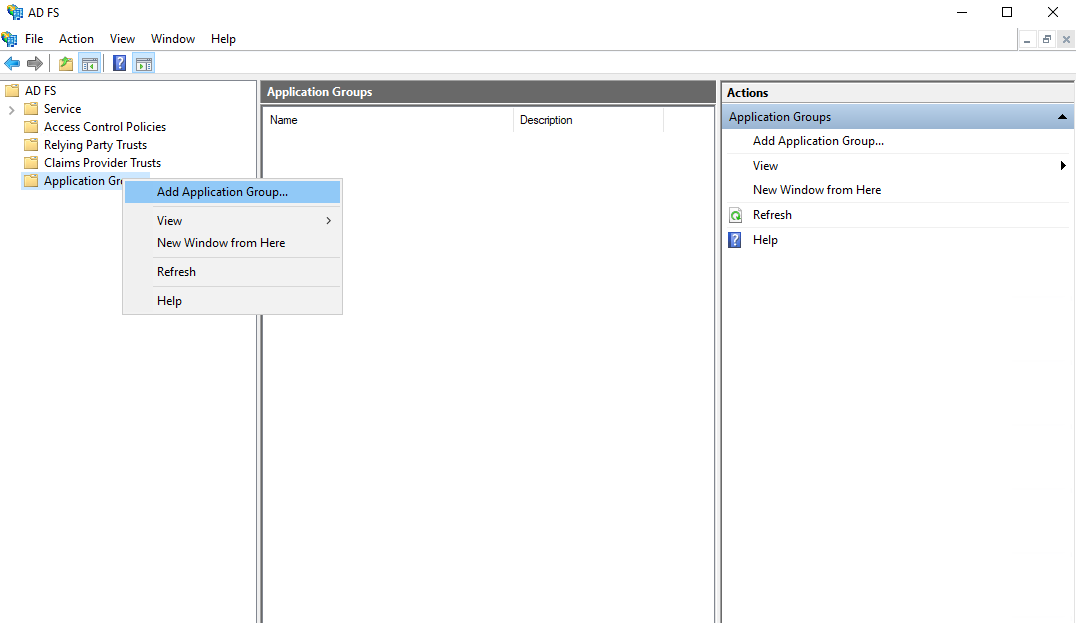Select Claims Provider Trusts in the tree

tap(102, 163)
